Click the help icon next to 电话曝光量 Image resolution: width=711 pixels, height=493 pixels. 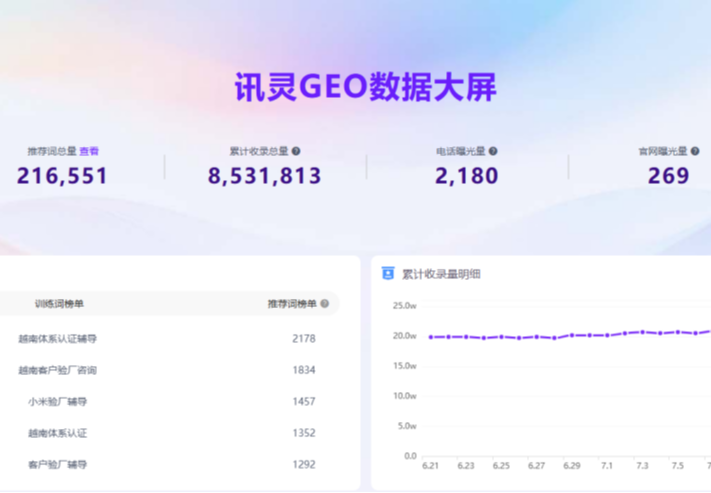[x=493, y=151]
